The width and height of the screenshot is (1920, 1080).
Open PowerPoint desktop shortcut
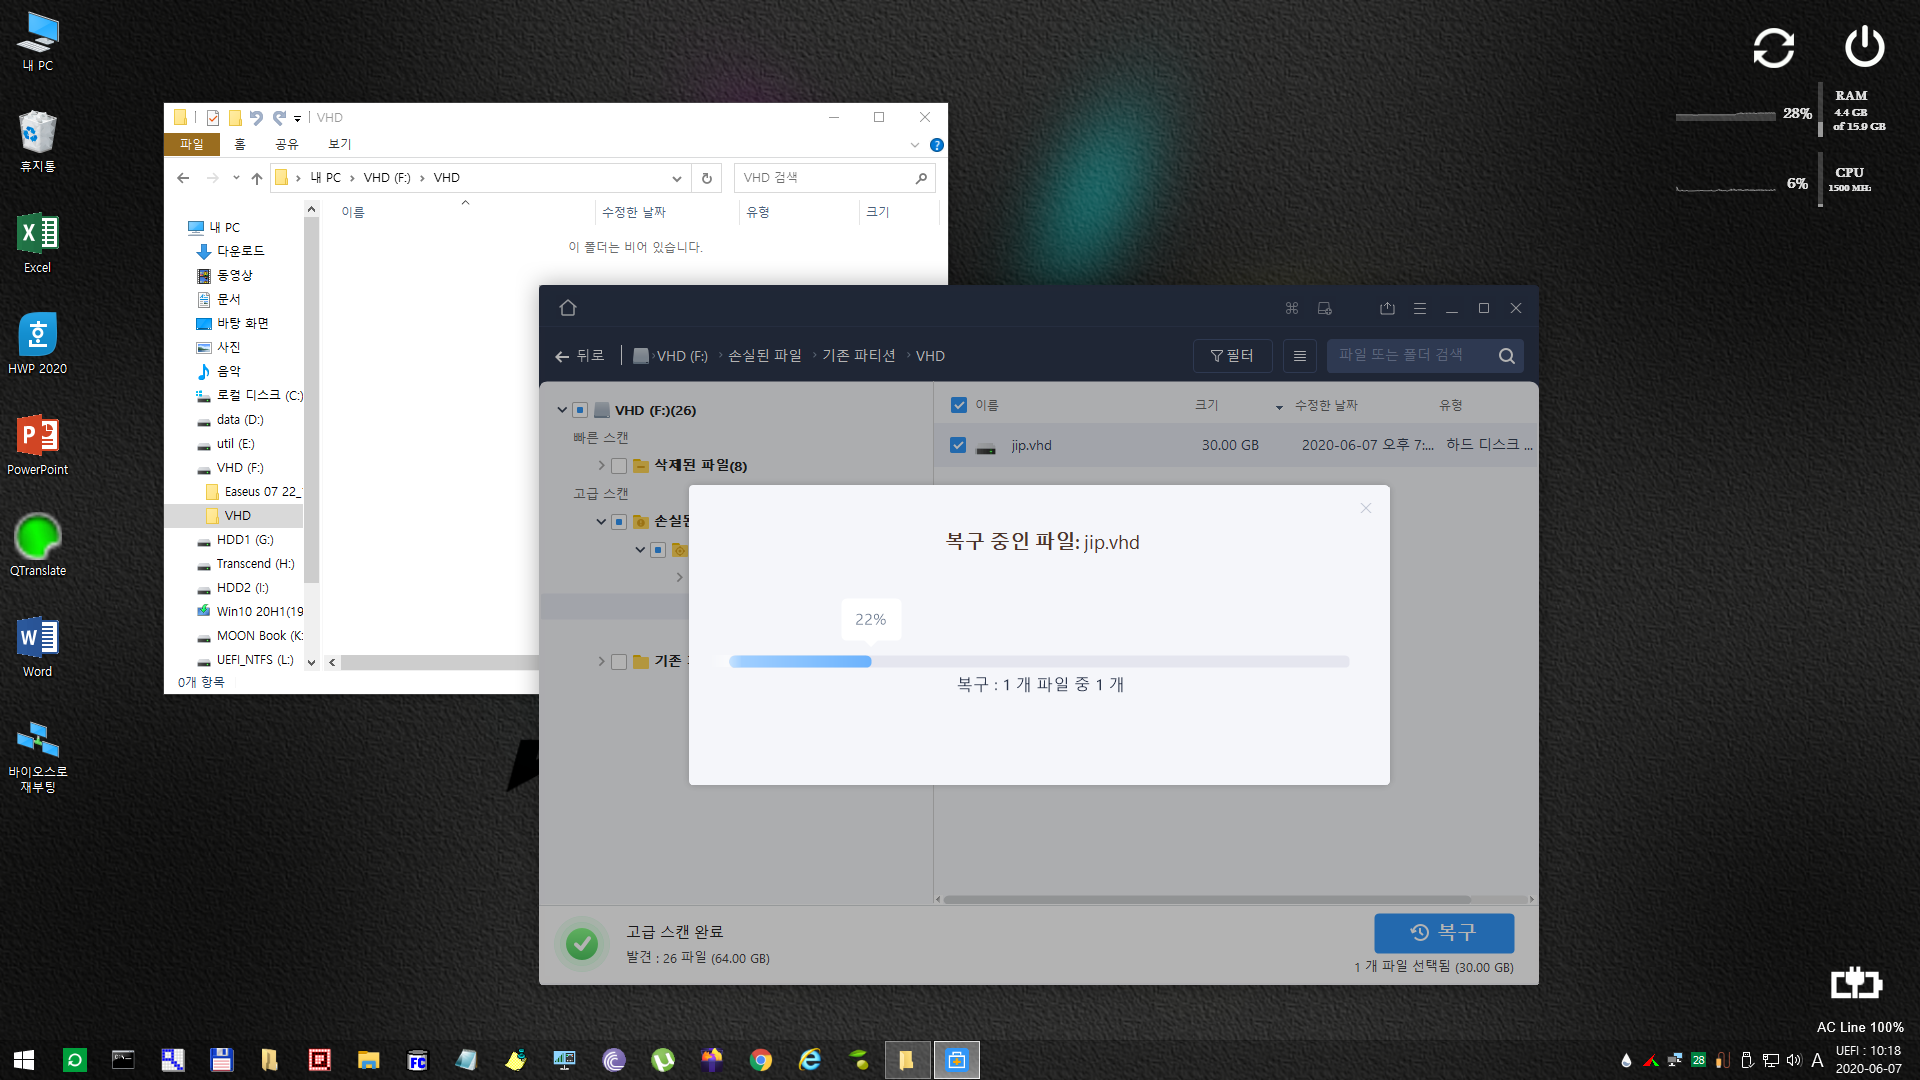pos(37,445)
